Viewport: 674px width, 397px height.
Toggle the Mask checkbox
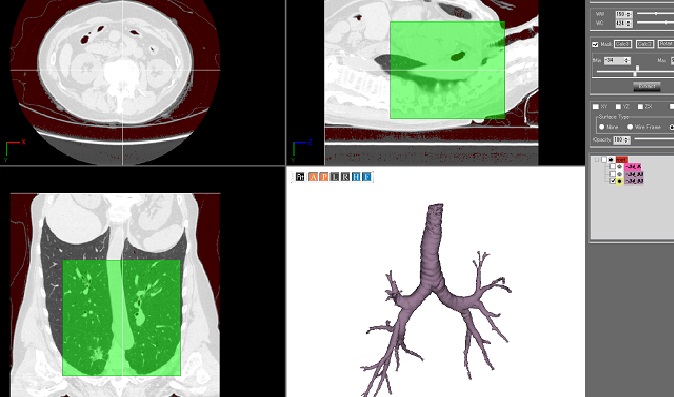[595, 44]
